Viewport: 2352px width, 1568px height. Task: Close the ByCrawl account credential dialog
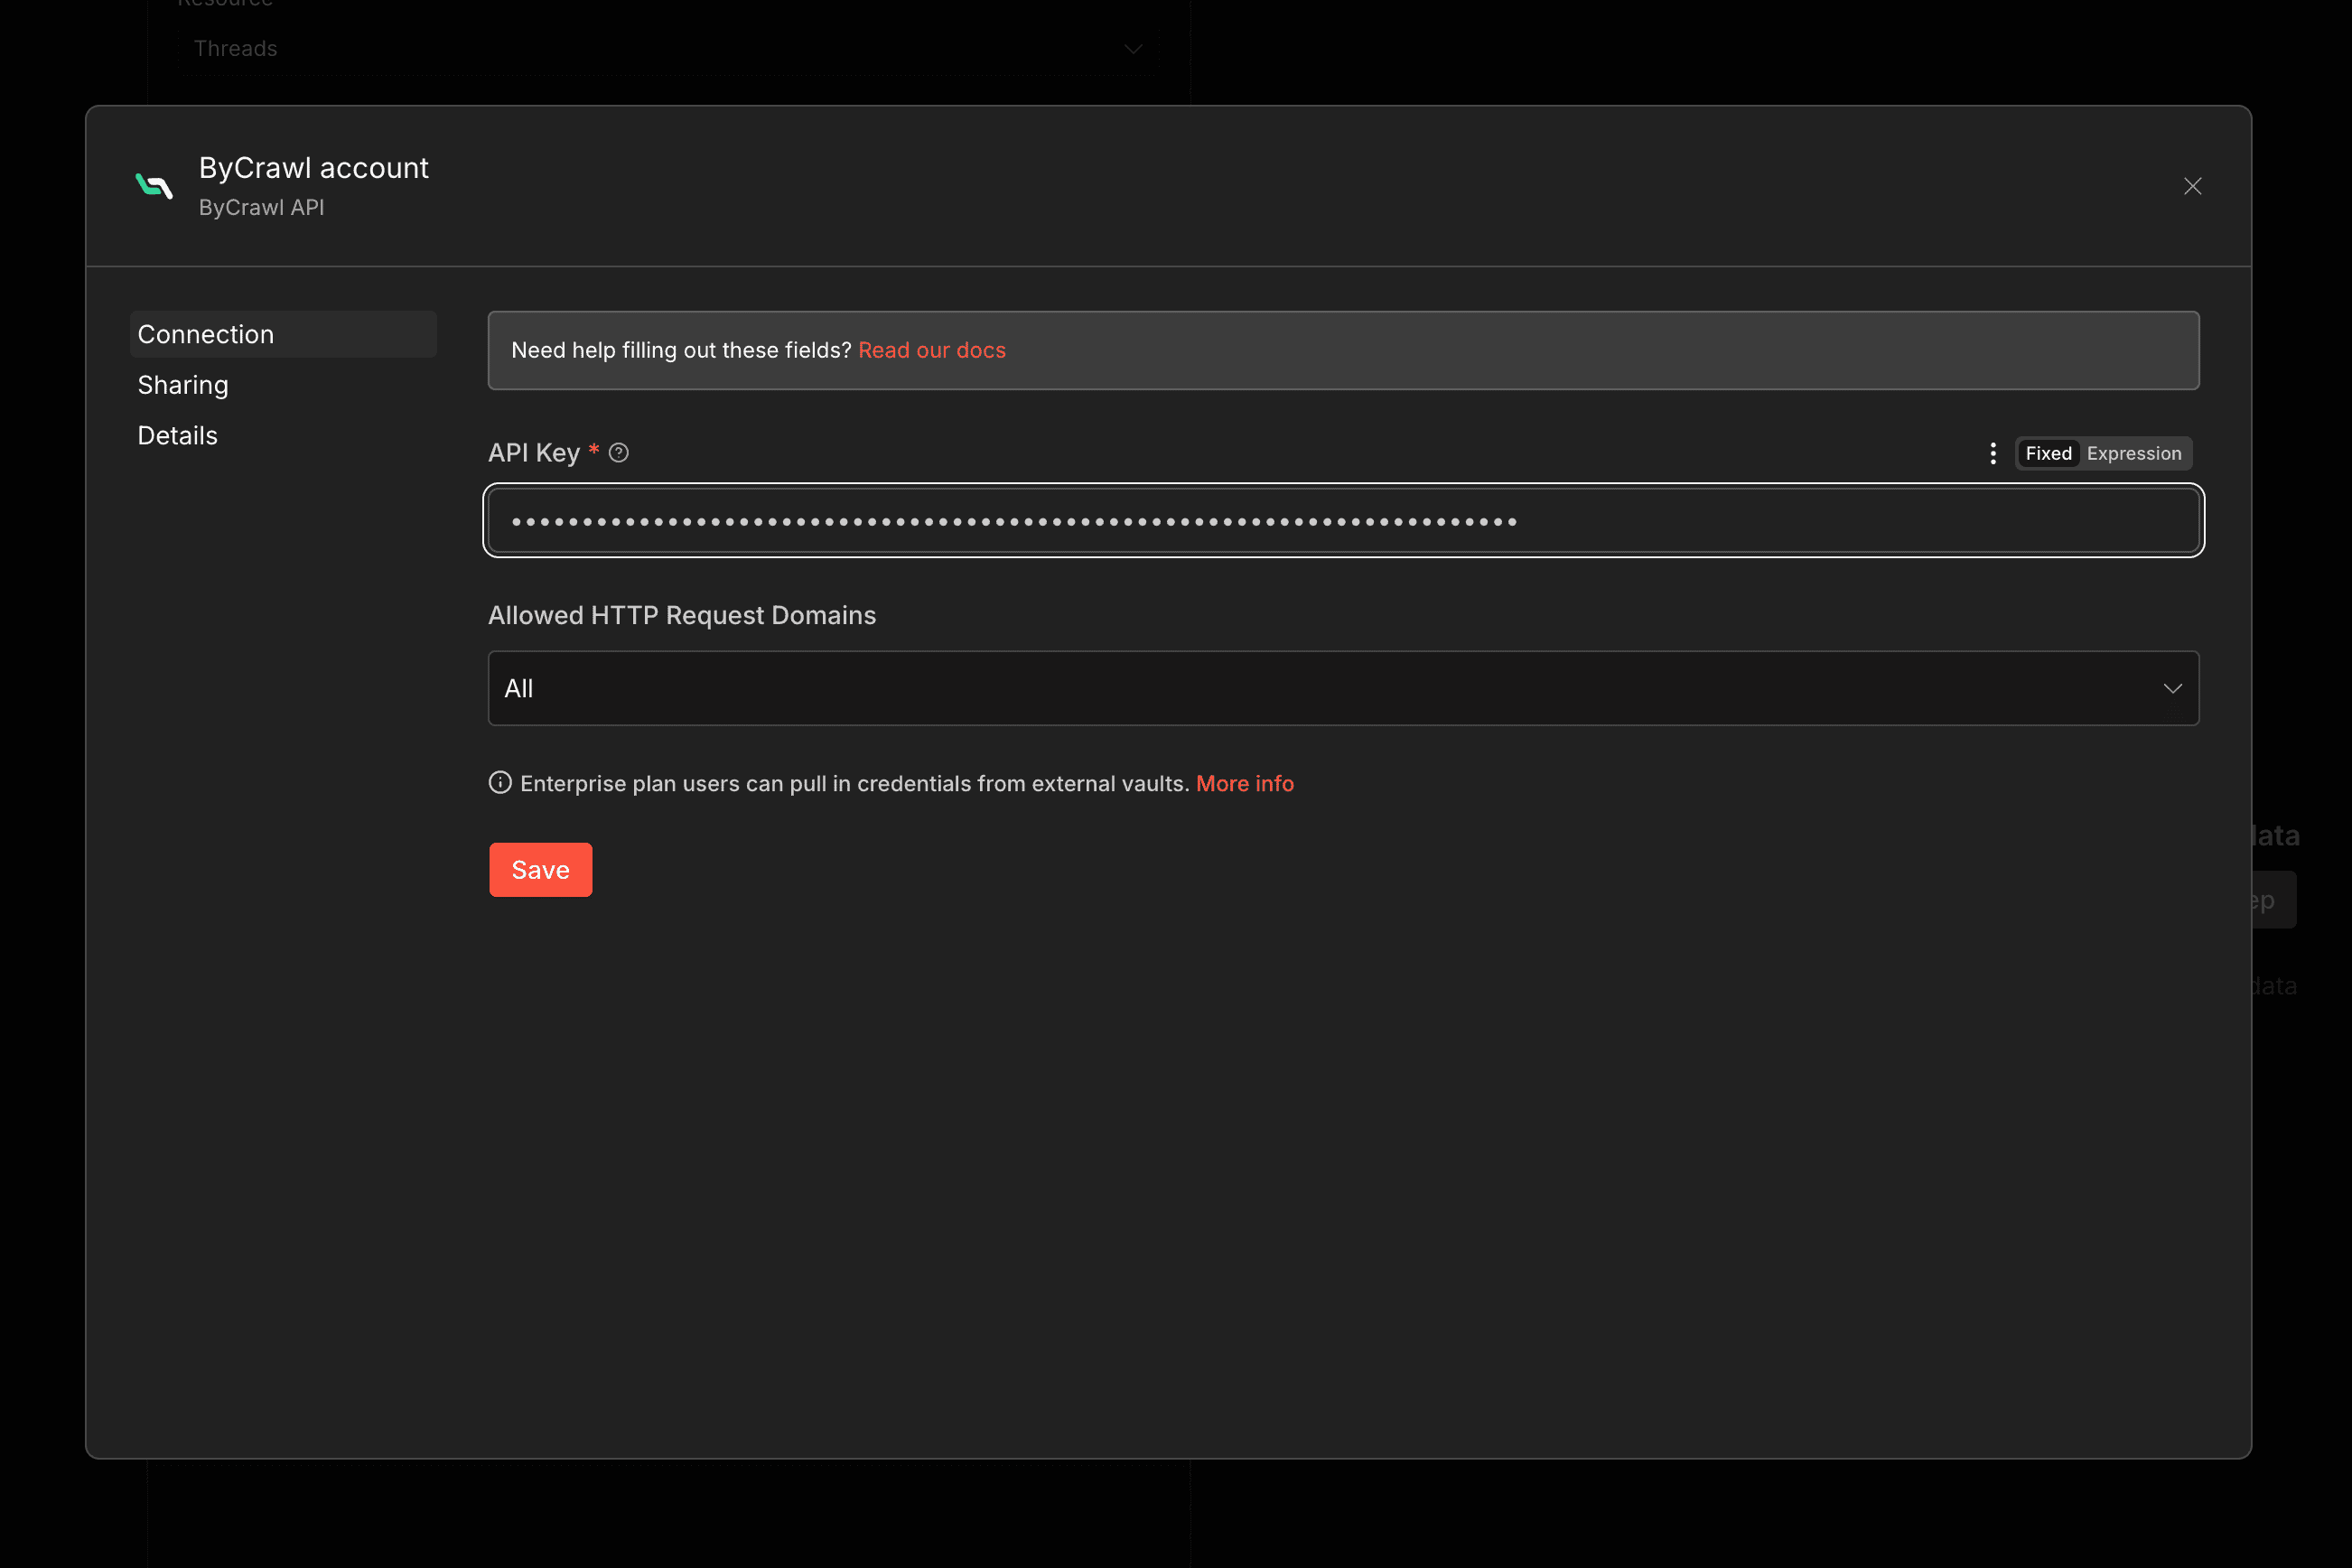(2192, 186)
